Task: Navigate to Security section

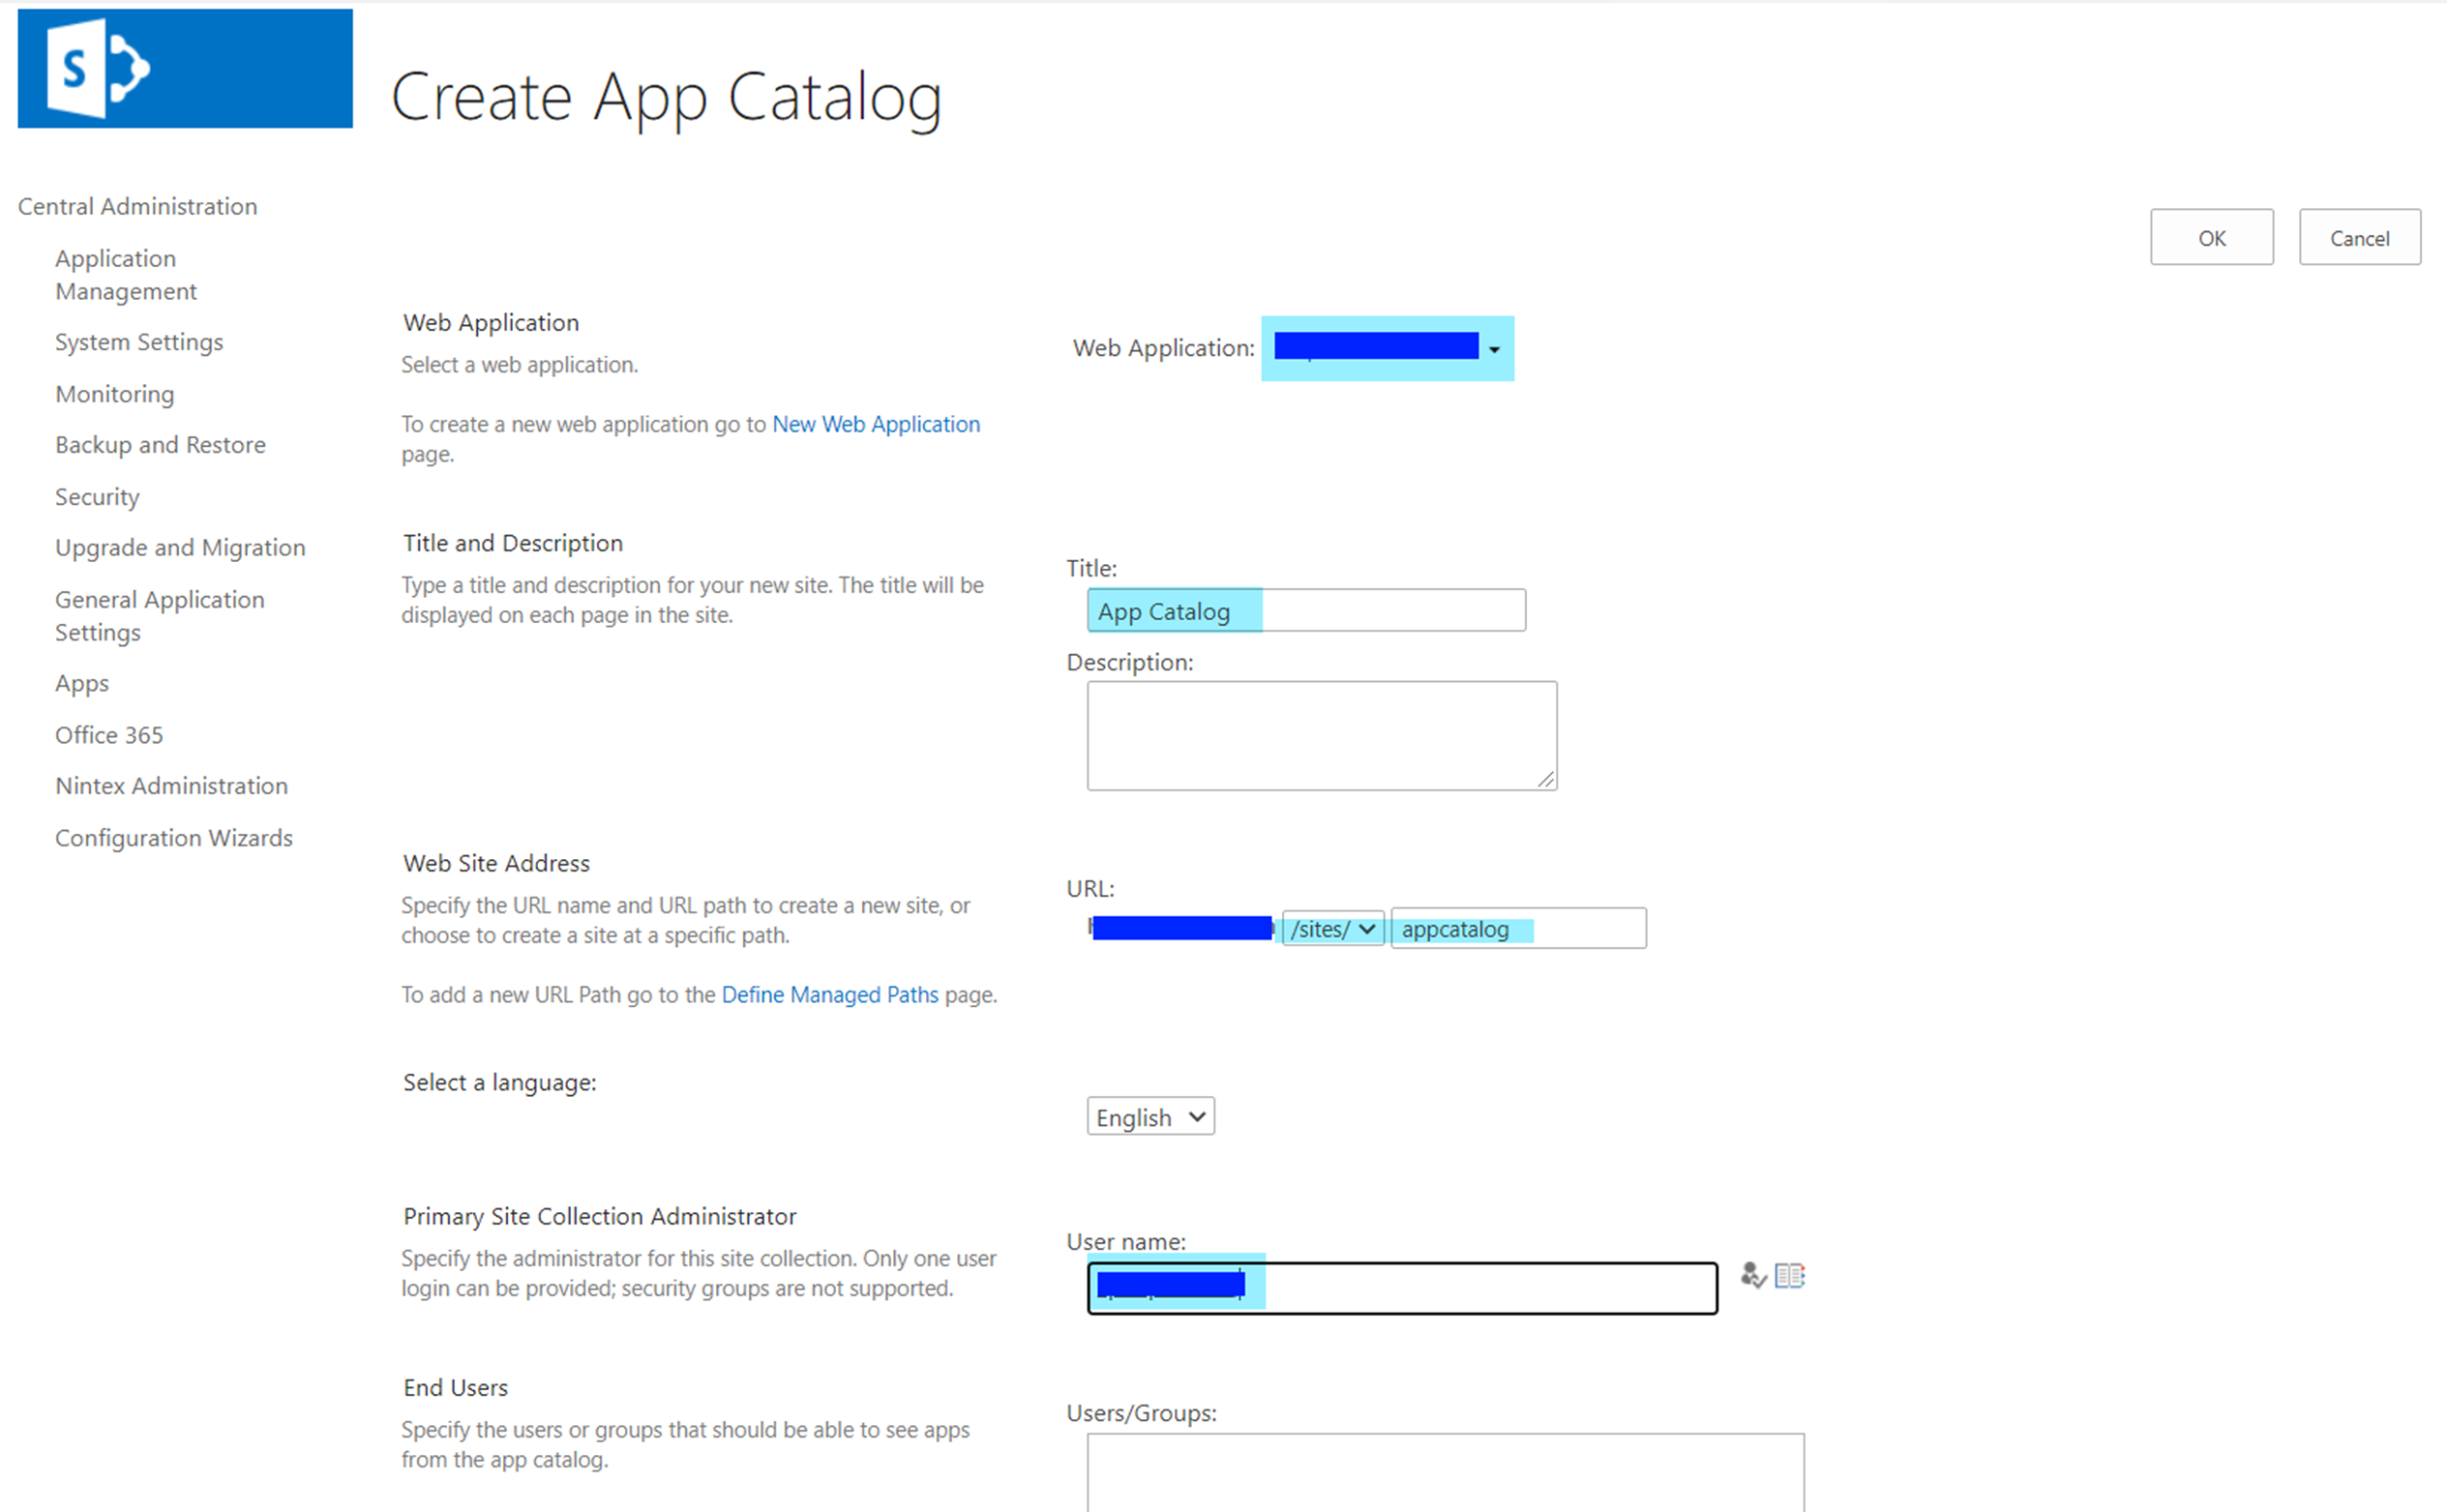Action: point(97,497)
